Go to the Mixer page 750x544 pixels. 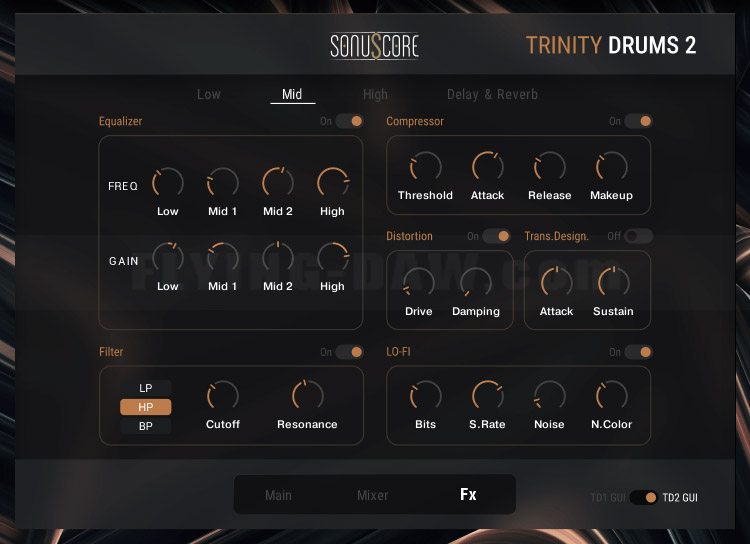tap(373, 495)
